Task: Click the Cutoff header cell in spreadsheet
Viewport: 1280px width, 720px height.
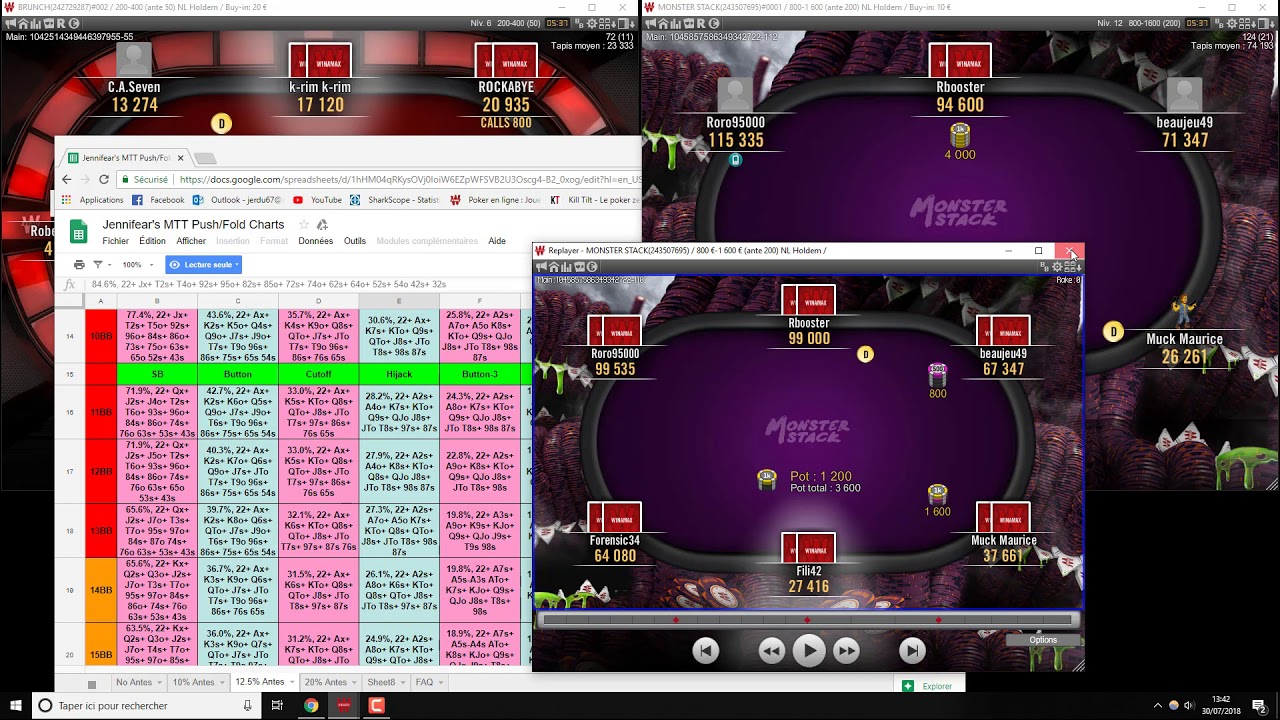Action: (318, 374)
